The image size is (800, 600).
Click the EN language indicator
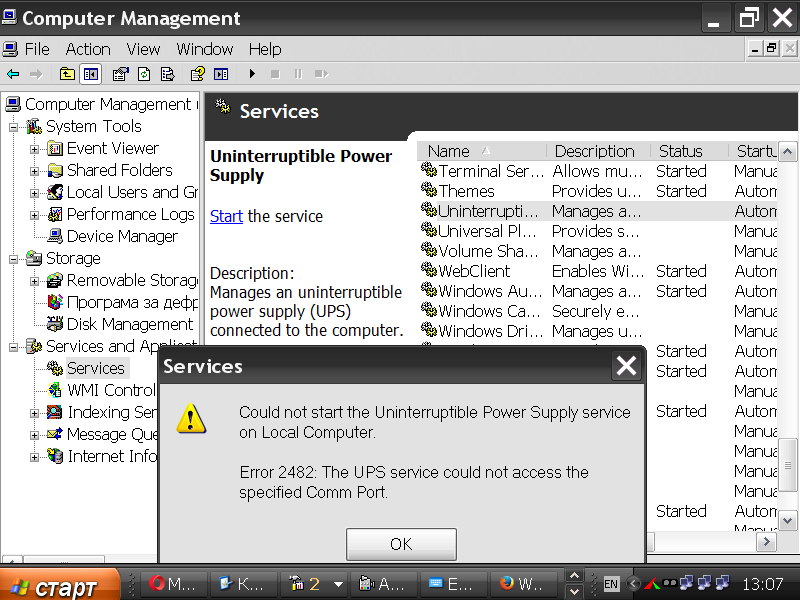(611, 584)
